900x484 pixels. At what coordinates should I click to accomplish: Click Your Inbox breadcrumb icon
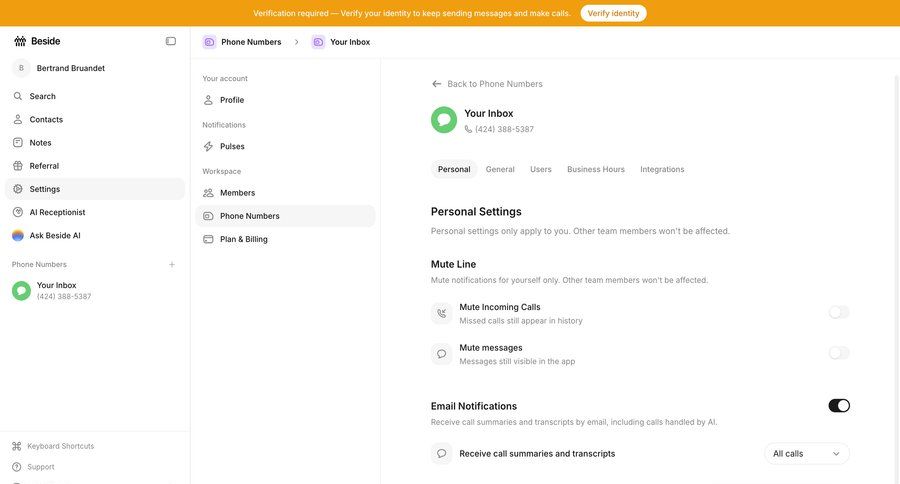click(318, 42)
